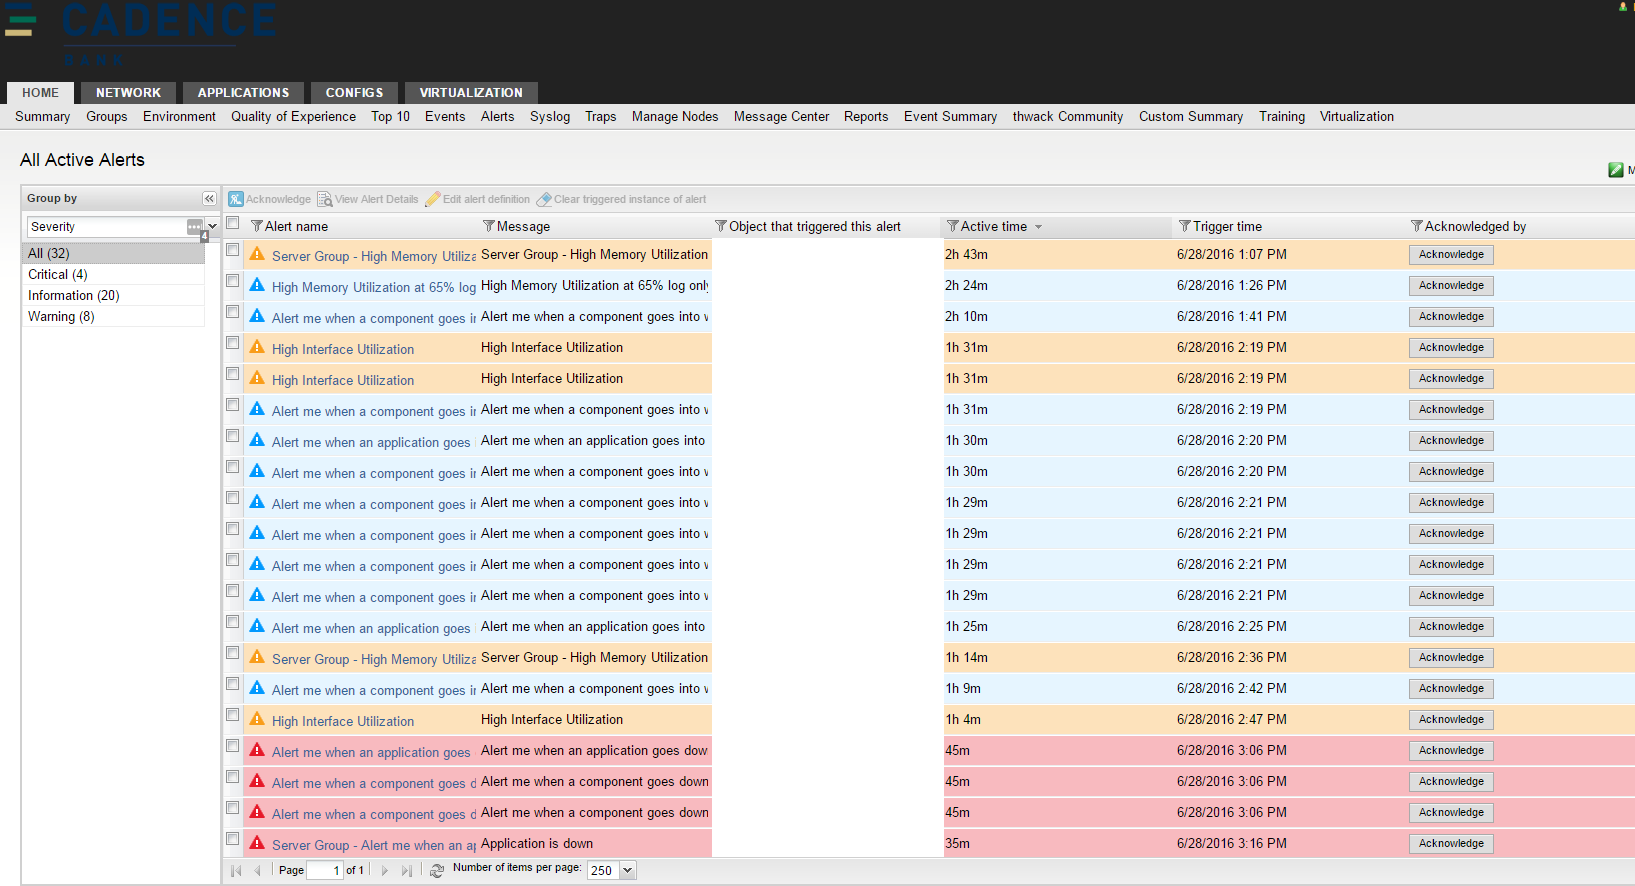Collapse the Group by panel with the double-arrow
This screenshot has width=1635, height=886.
click(209, 198)
